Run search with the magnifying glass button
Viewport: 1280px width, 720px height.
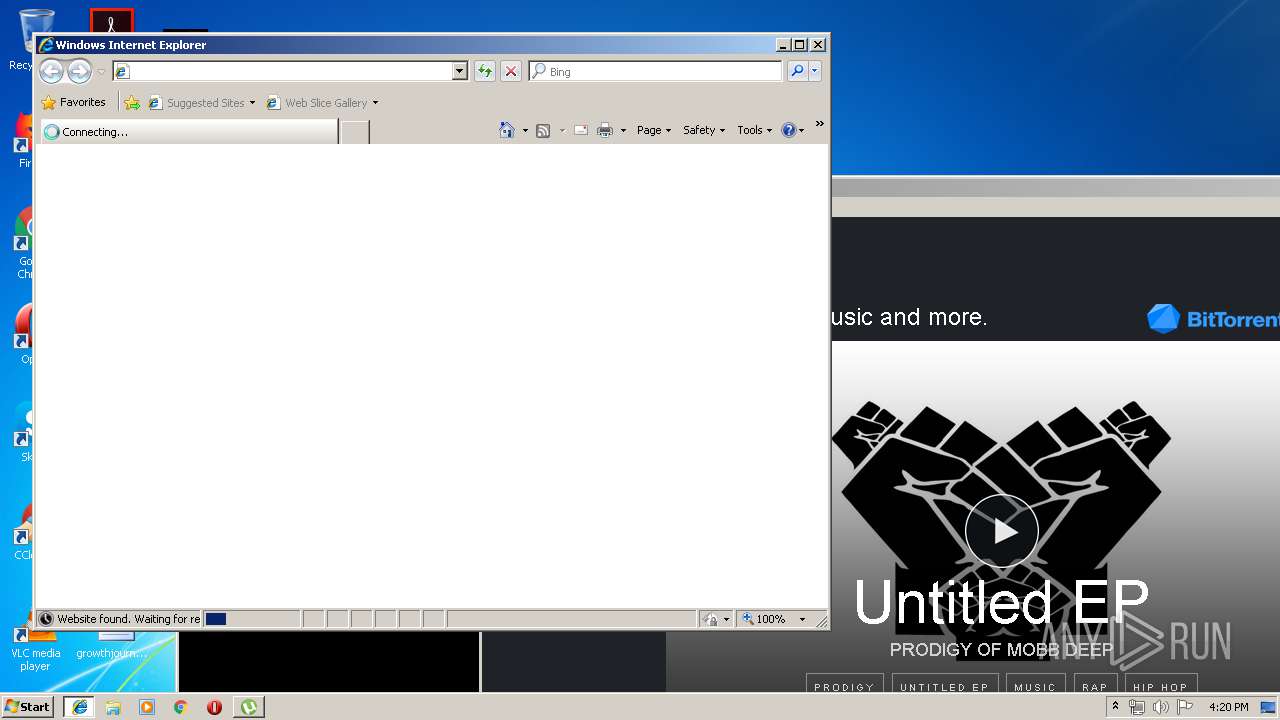797,71
